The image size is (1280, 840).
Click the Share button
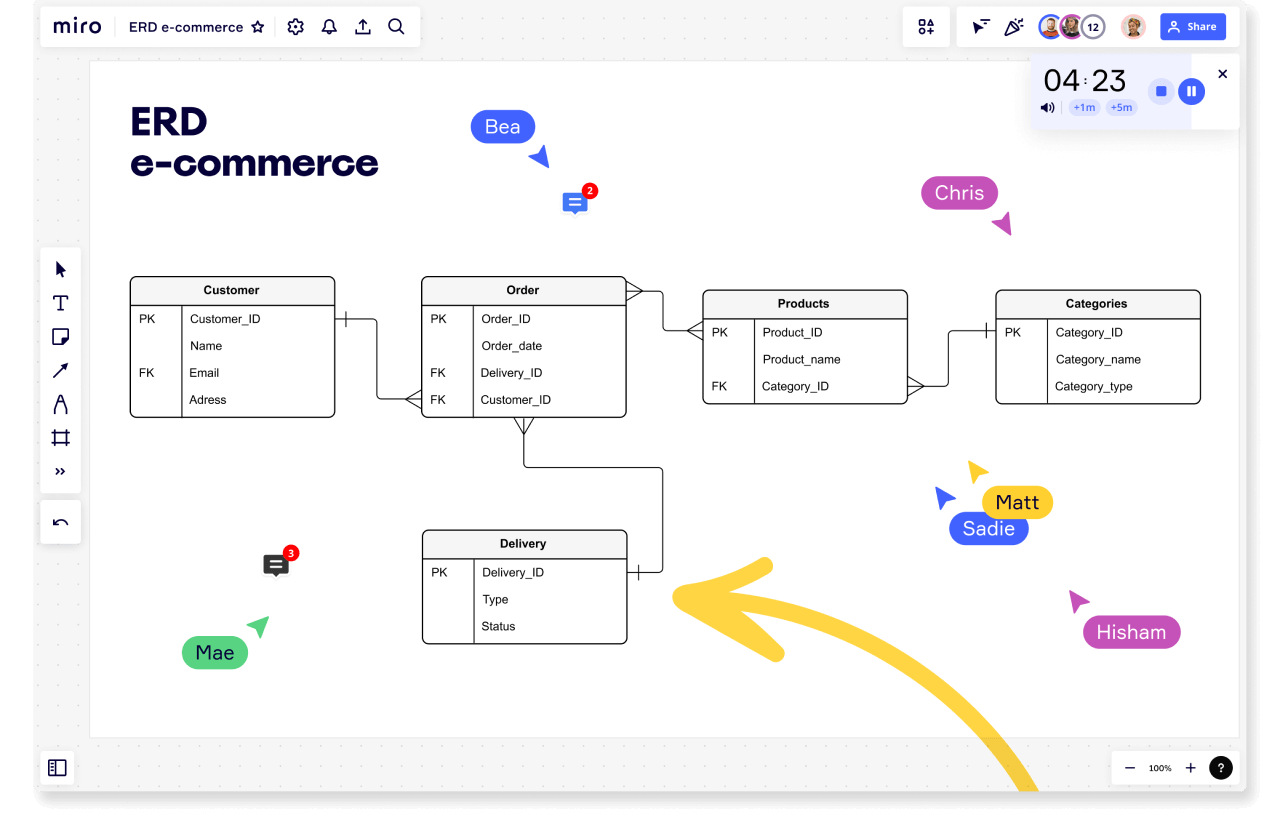[1192, 27]
